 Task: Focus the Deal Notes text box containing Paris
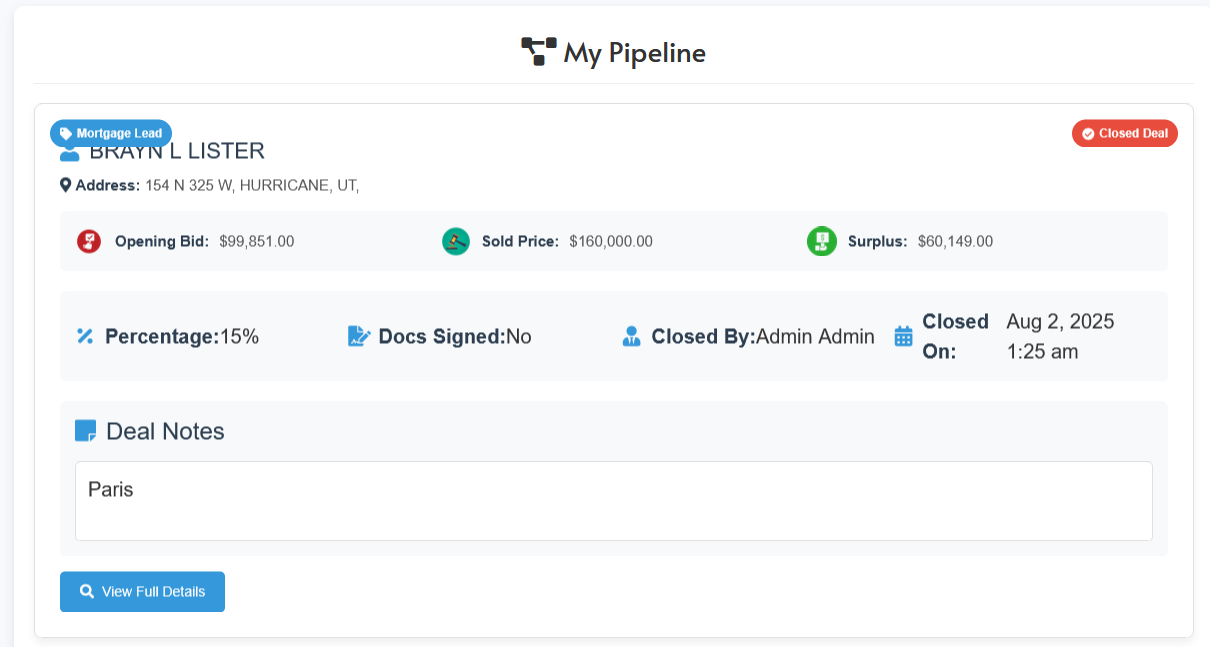coord(613,501)
